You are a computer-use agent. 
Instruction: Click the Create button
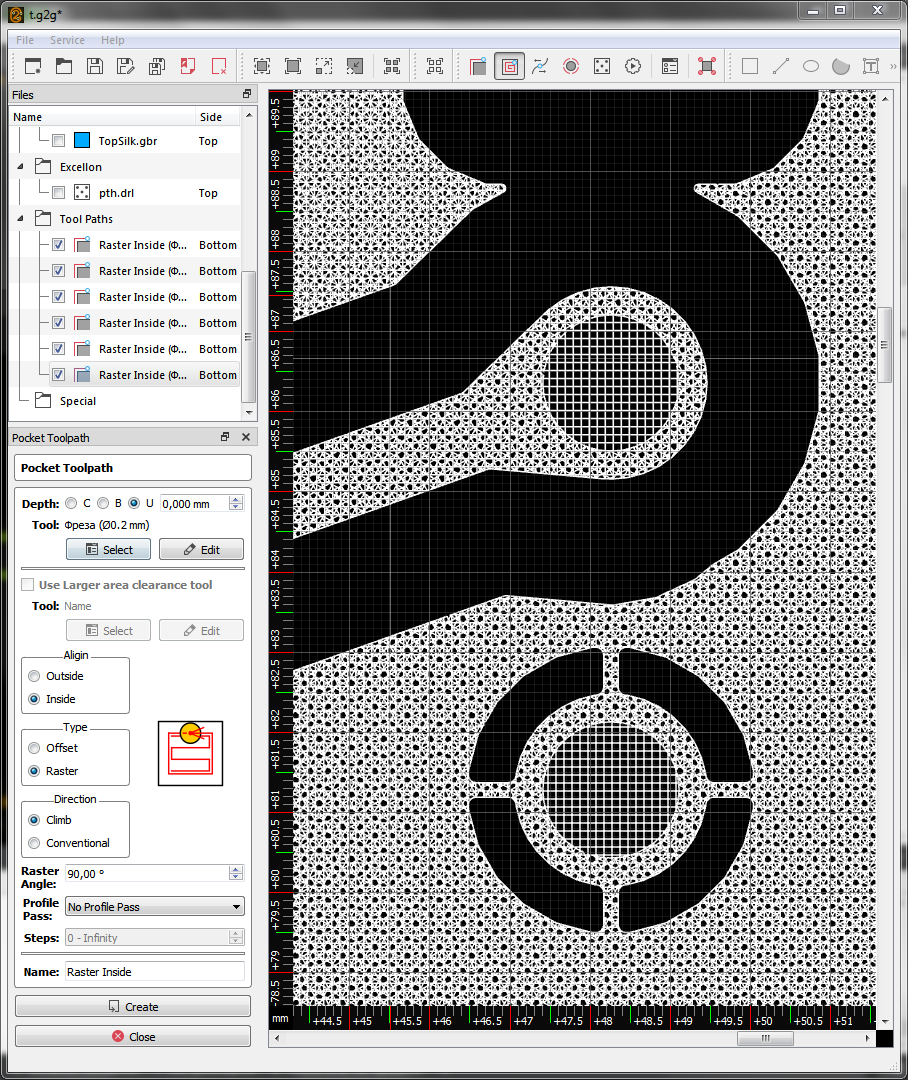pos(133,1006)
